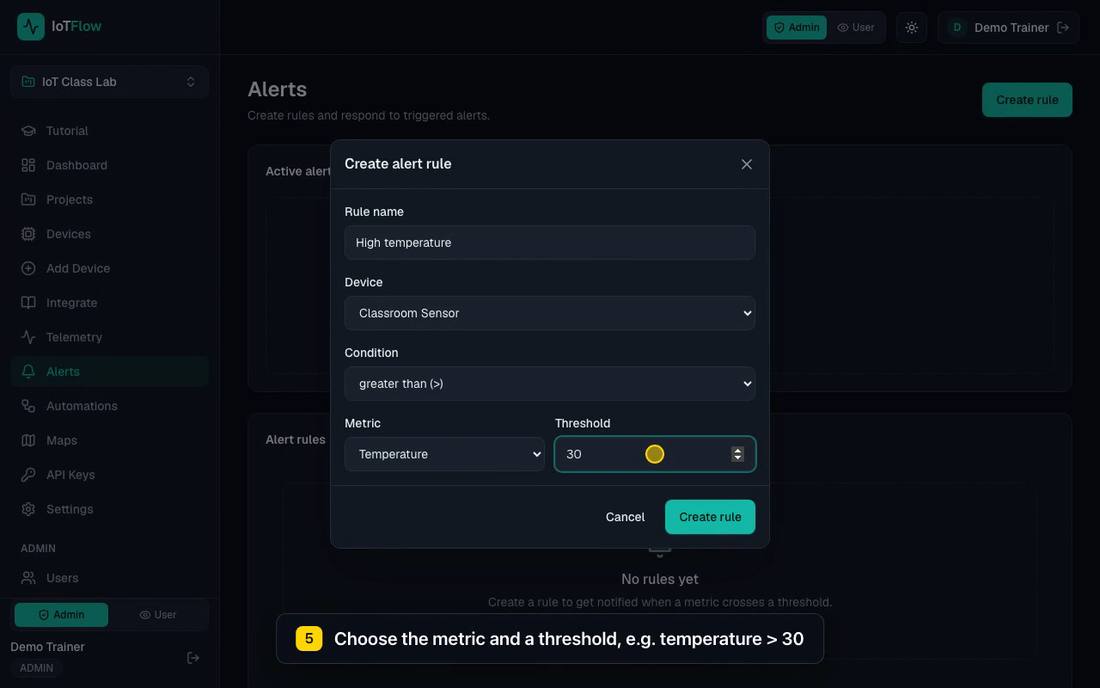Image resolution: width=1100 pixels, height=688 pixels.
Task: Click the IoT Class Lab folder icon
Action: tap(28, 82)
